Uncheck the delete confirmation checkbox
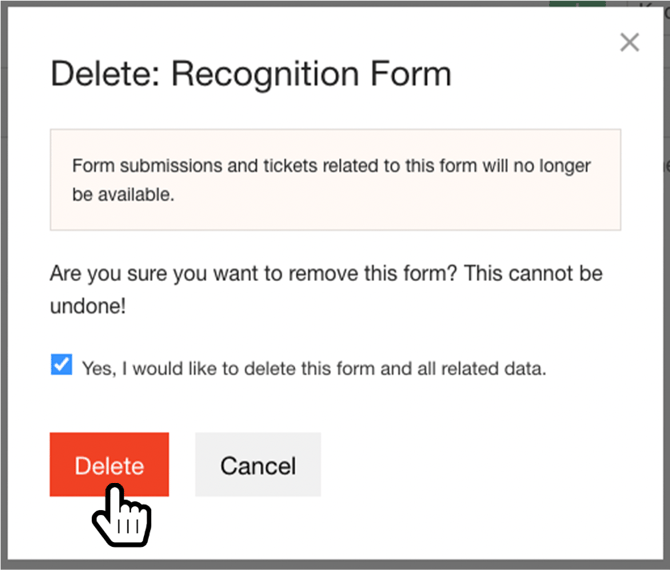The width and height of the screenshot is (670, 570). pos(61,366)
